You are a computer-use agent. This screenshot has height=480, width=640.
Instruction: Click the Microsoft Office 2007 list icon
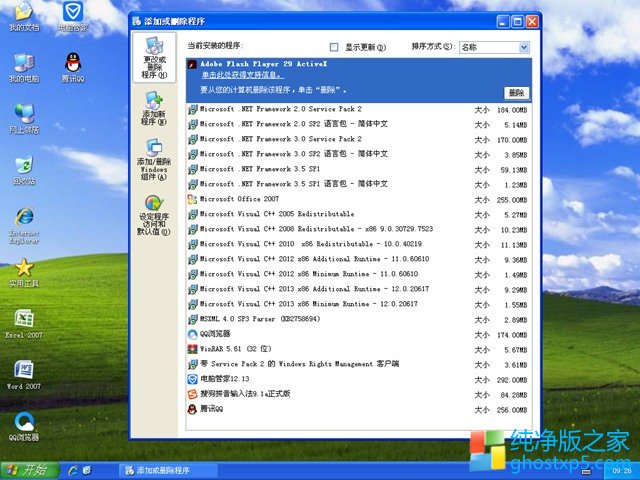point(192,200)
